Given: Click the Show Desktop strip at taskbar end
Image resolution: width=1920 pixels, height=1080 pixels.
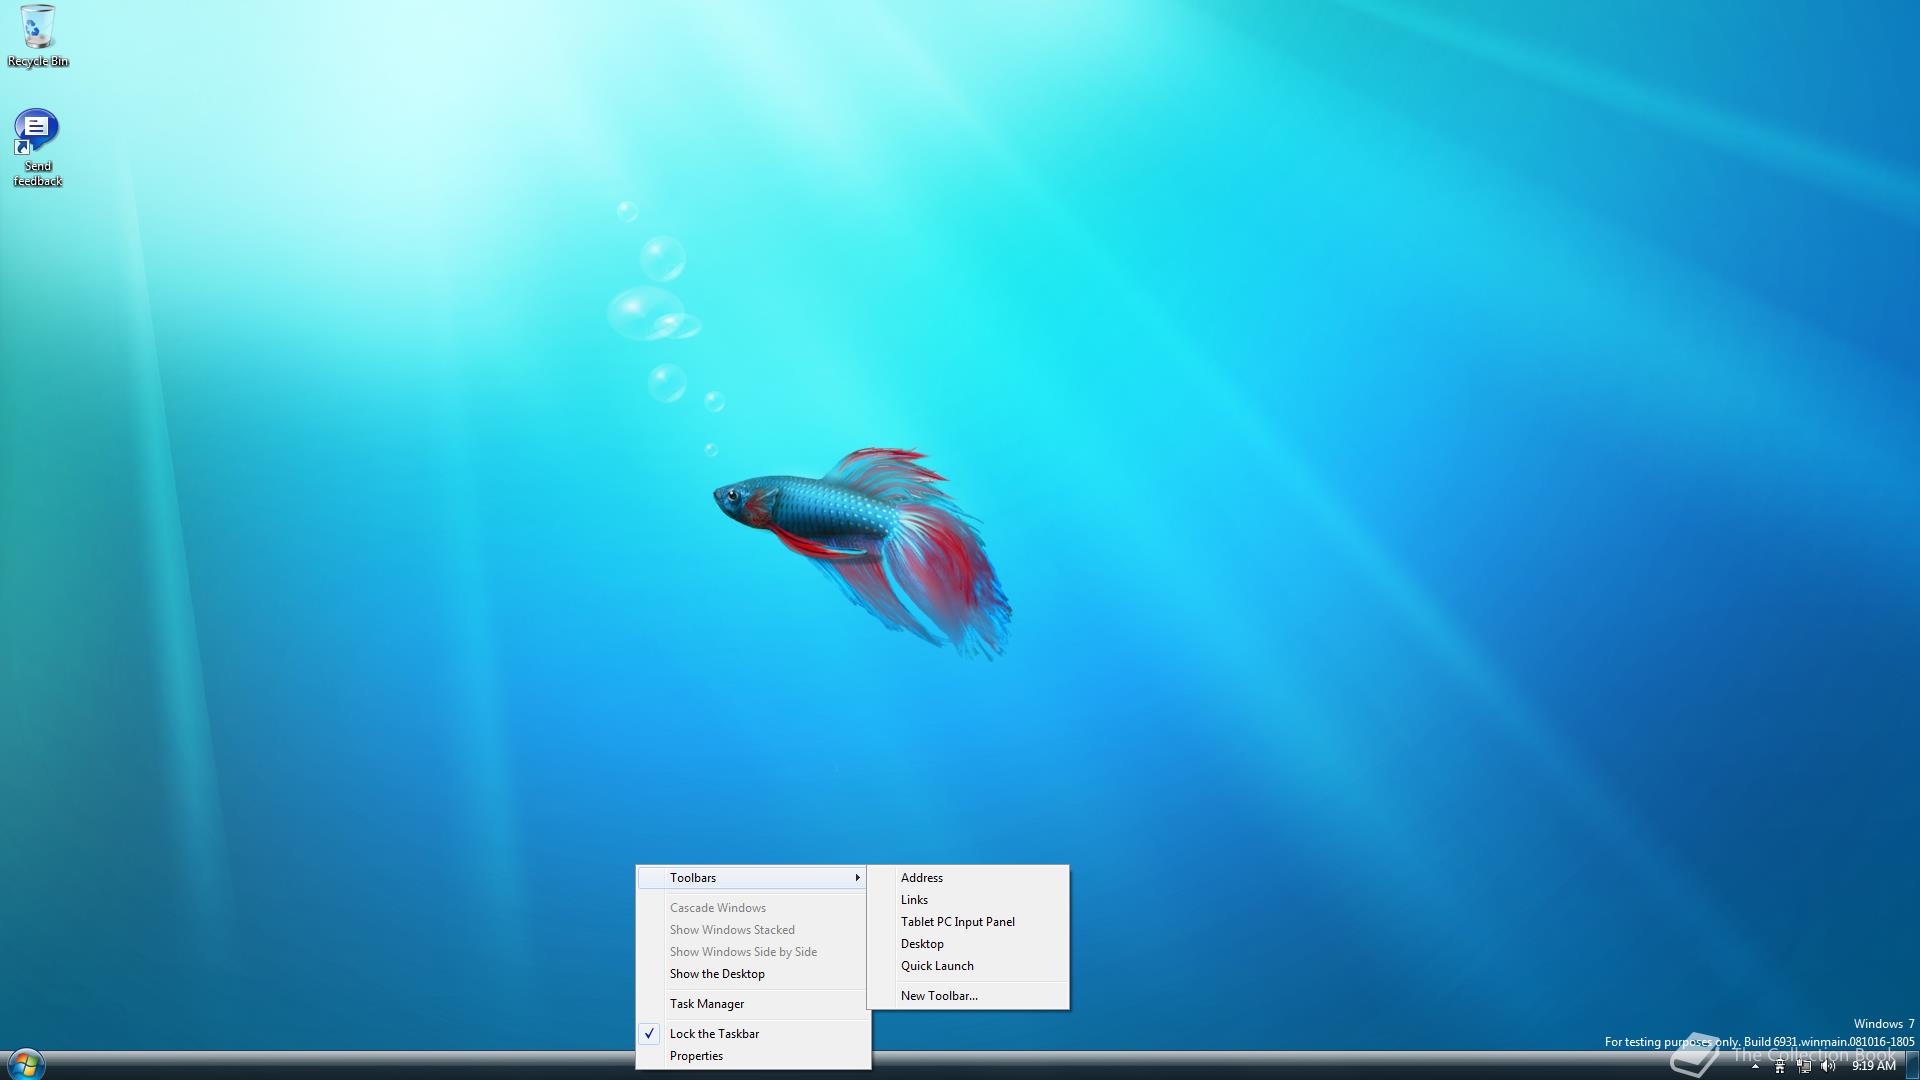Looking at the screenshot, I should coord(1912,1066).
